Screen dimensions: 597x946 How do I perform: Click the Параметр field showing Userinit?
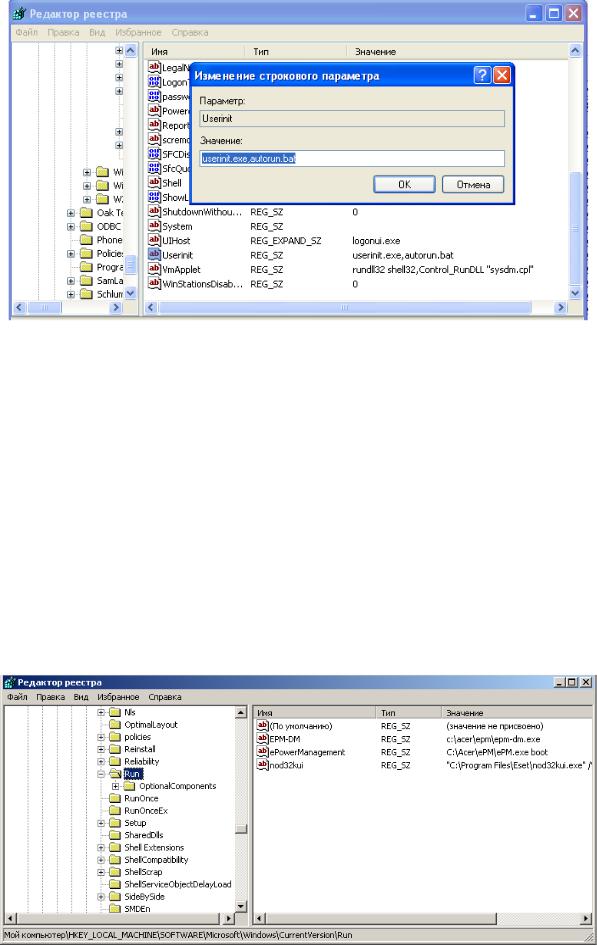pos(352,119)
